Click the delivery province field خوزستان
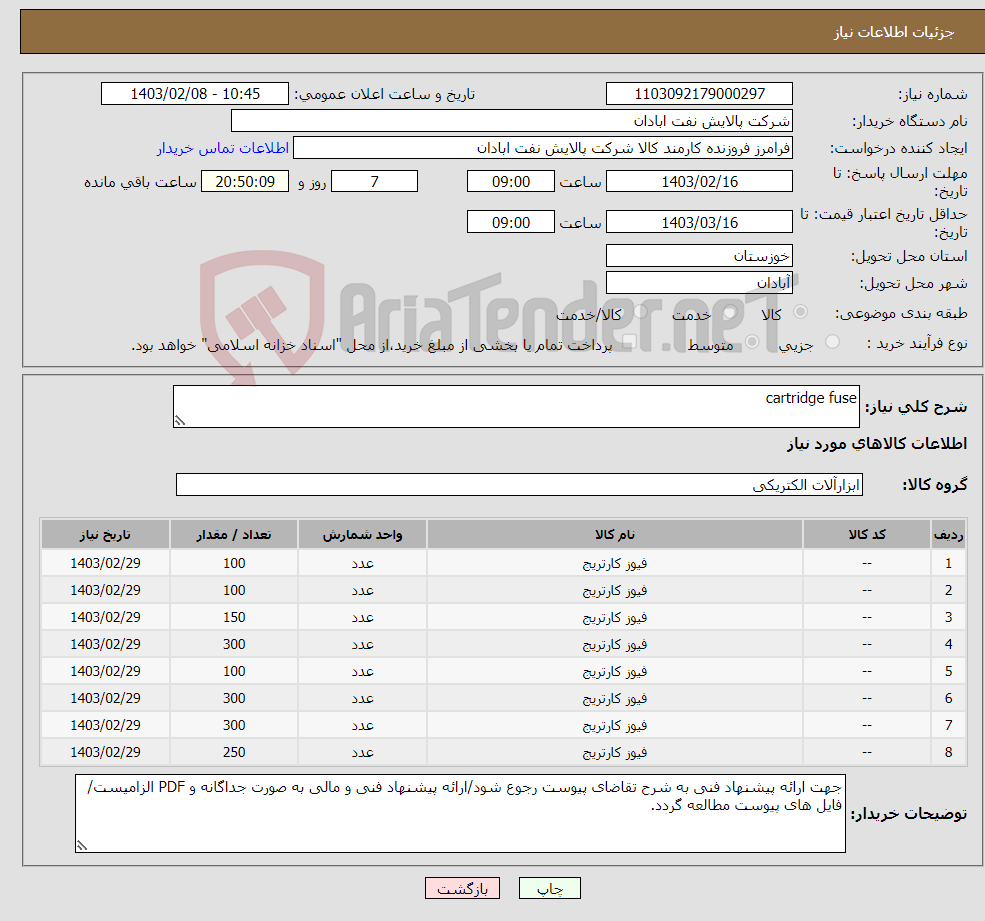The image size is (985, 921). point(699,256)
